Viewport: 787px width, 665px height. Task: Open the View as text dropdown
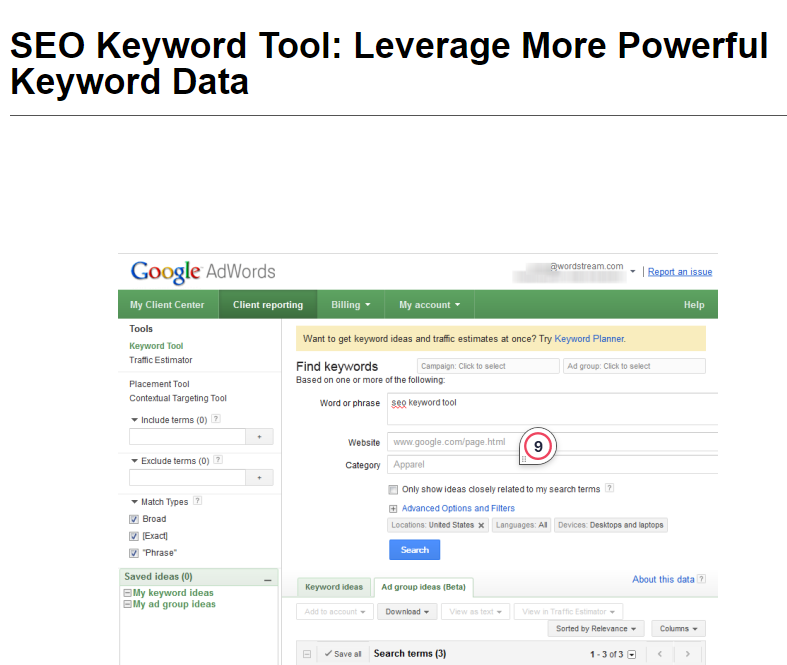click(x=475, y=612)
